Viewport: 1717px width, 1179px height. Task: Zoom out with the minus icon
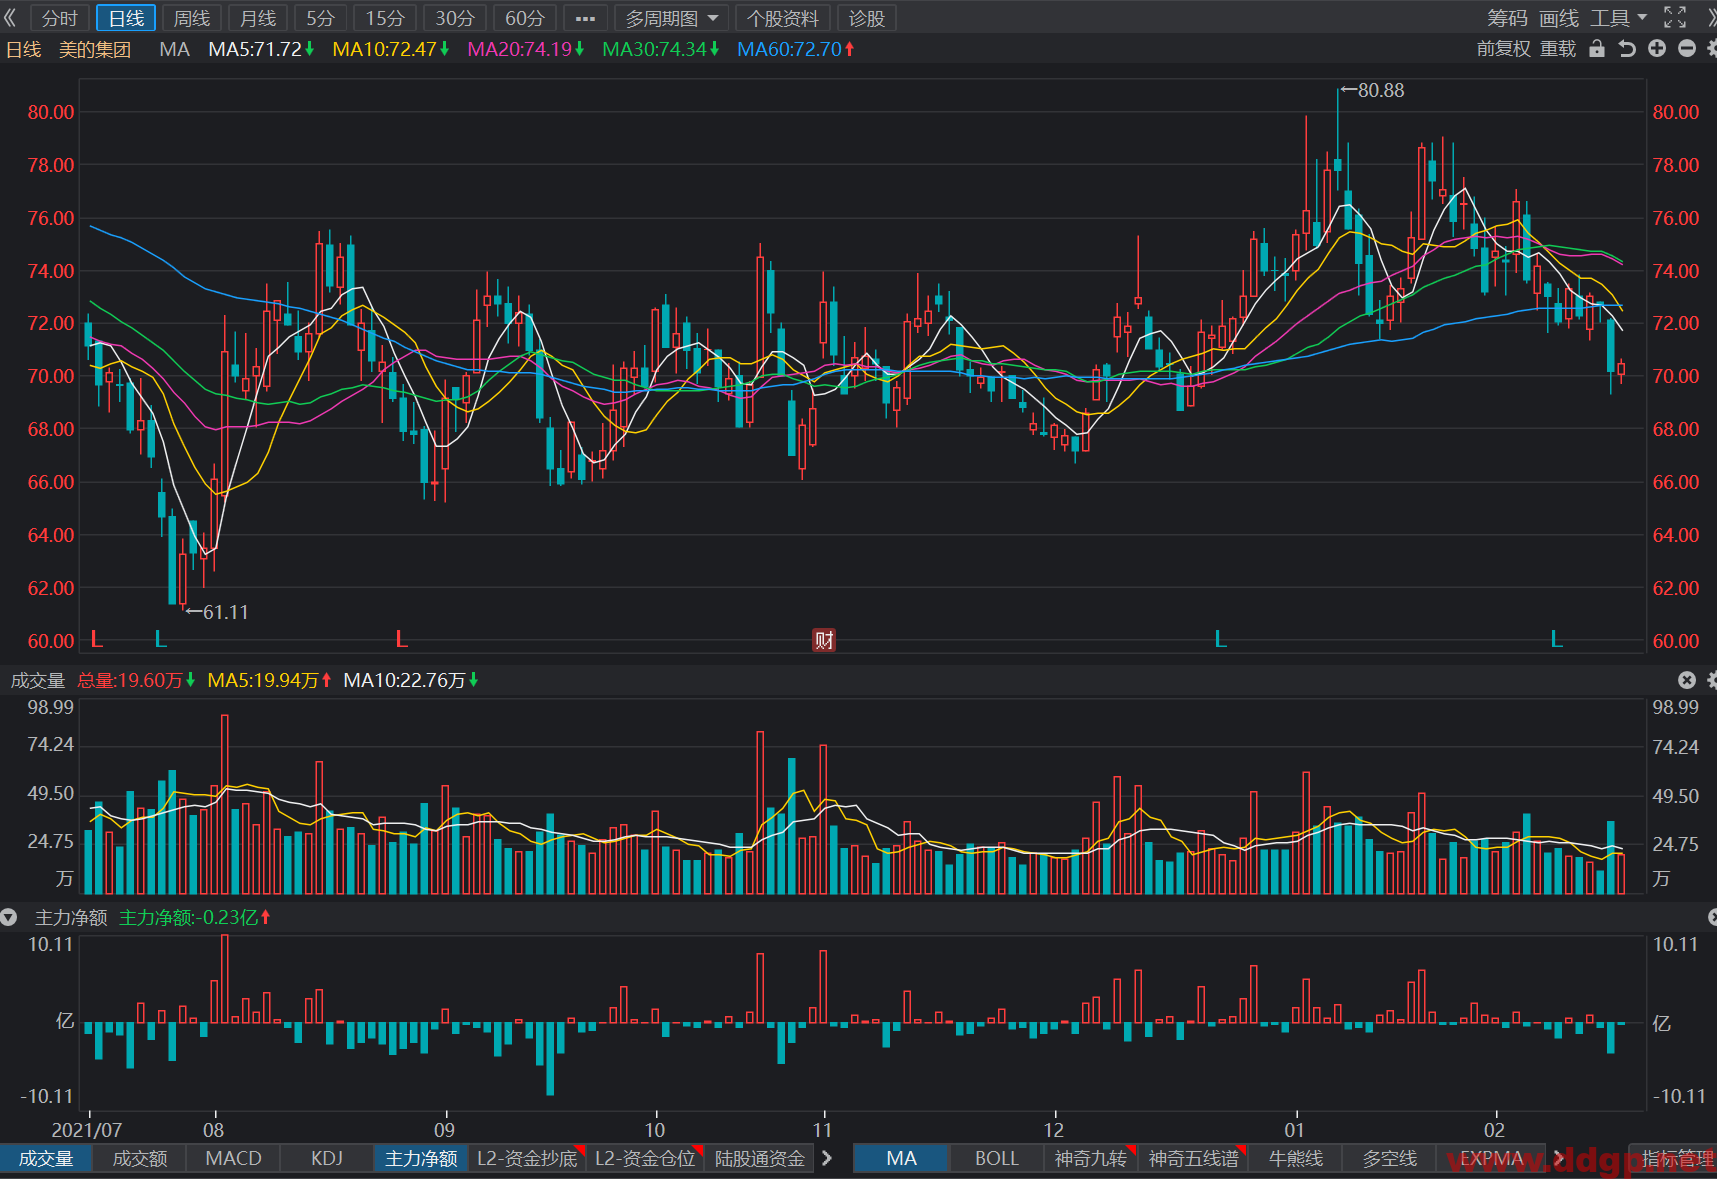1687,49
